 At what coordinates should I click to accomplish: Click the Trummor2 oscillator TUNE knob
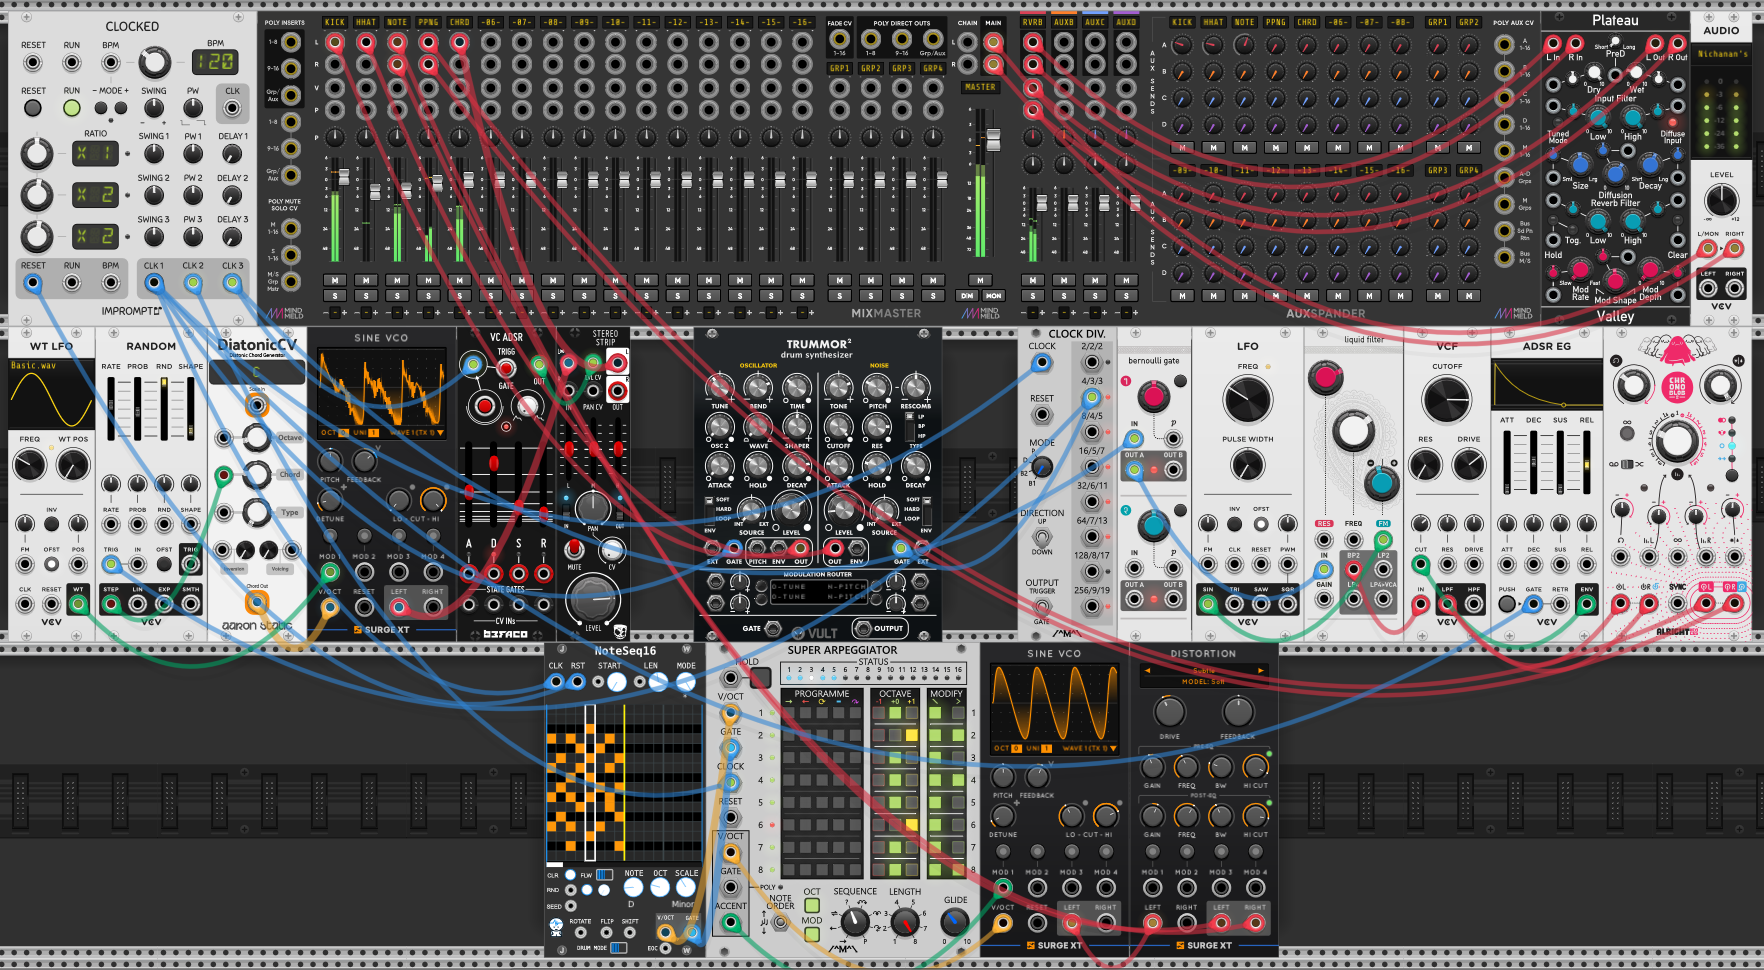click(x=719, y=387)
